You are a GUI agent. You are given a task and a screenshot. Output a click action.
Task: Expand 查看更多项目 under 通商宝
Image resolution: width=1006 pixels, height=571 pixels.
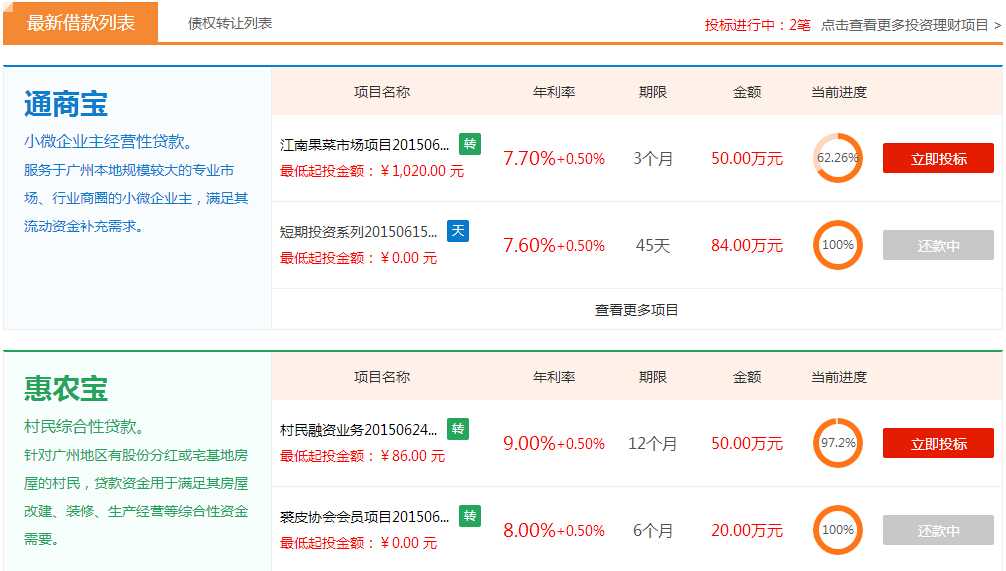pyautogui.click(x=636, y=310)
